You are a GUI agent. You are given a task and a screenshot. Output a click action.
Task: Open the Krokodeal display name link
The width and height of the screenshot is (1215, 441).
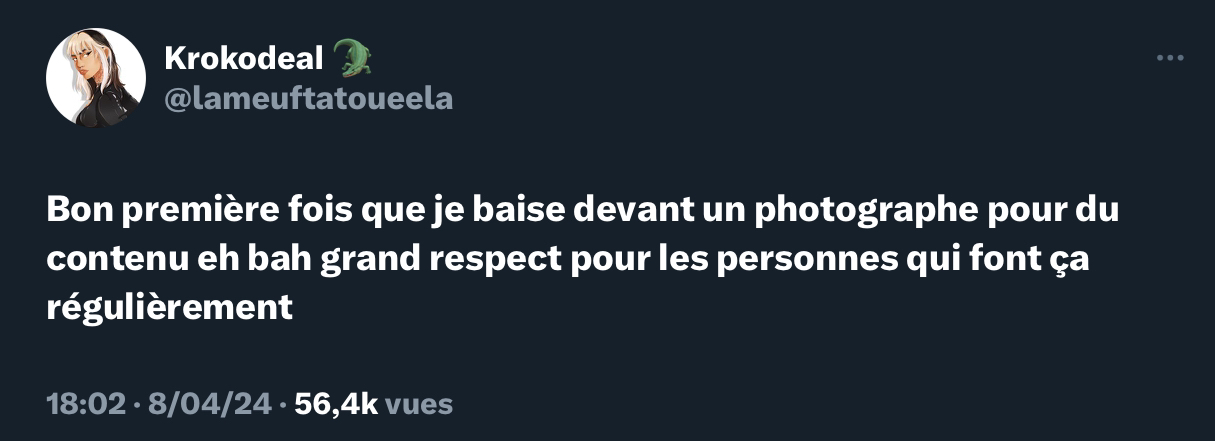click(x=245, y=61)
